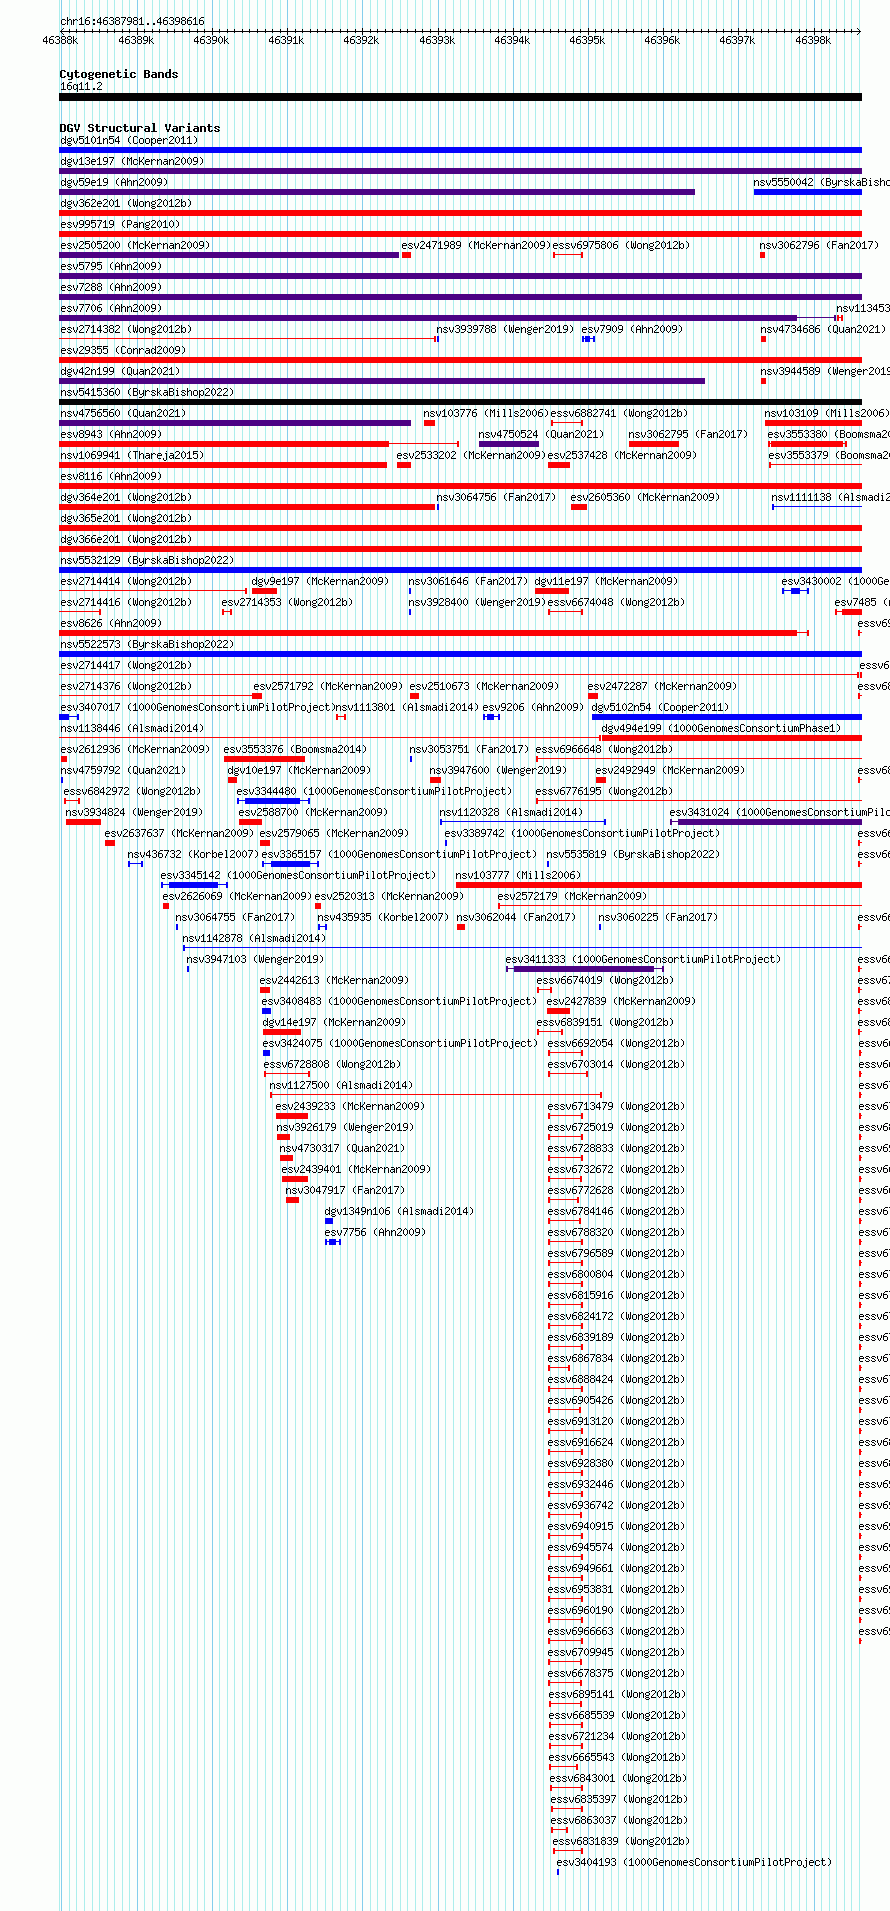
Task: Click the esv2533202 (McKernan2009) label
Action: pyautogui.click(x=472, y=455)
